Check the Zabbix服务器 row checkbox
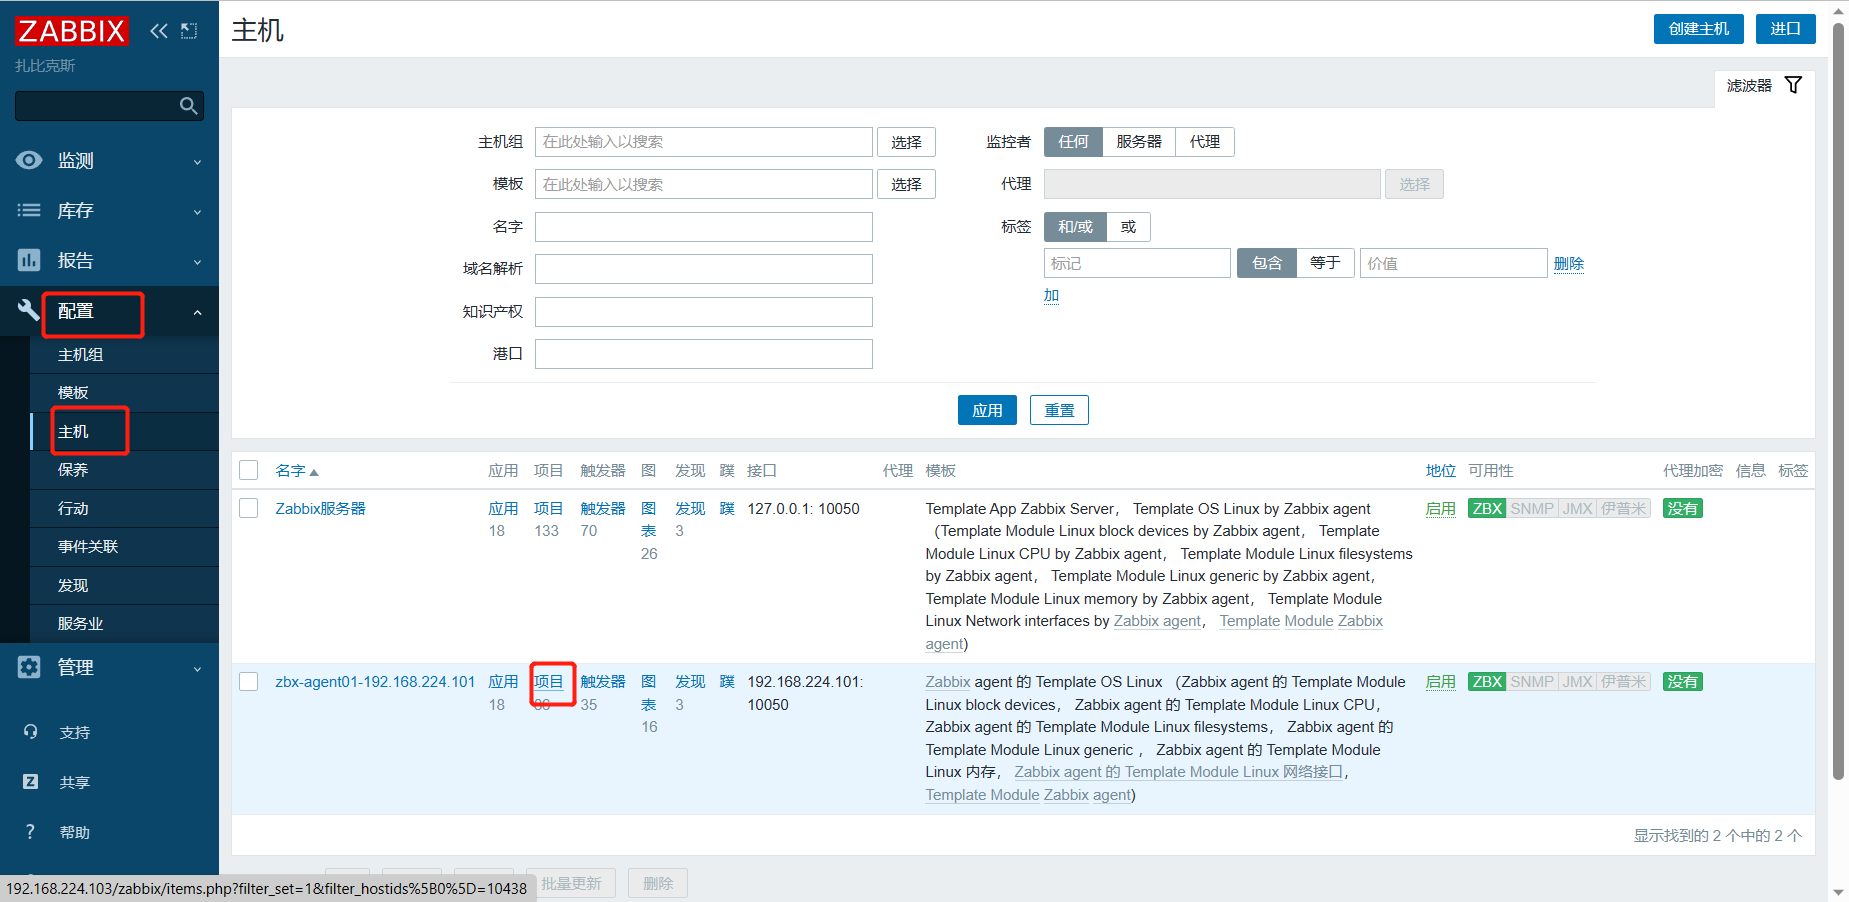 [x=249, y=508]
